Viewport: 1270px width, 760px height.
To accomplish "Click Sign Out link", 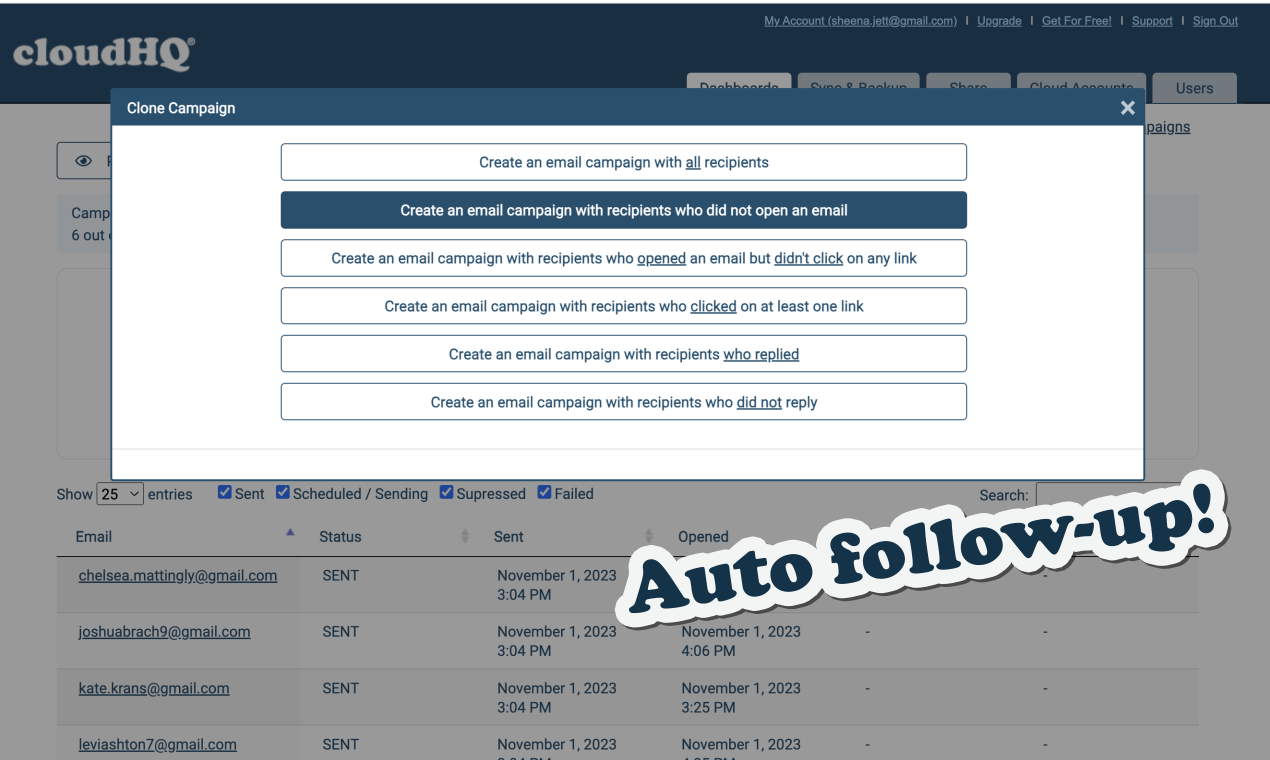I will (1215, 21).
